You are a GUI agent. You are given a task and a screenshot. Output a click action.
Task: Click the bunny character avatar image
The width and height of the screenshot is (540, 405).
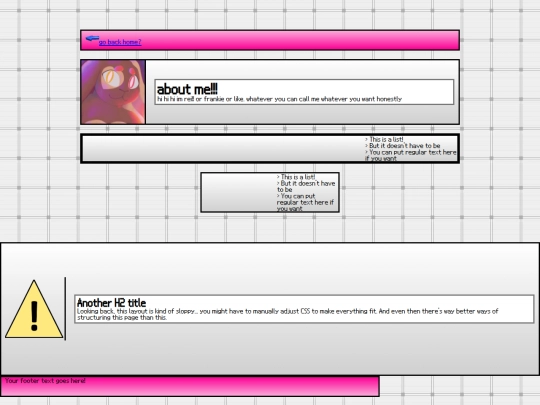click(113, 92)
